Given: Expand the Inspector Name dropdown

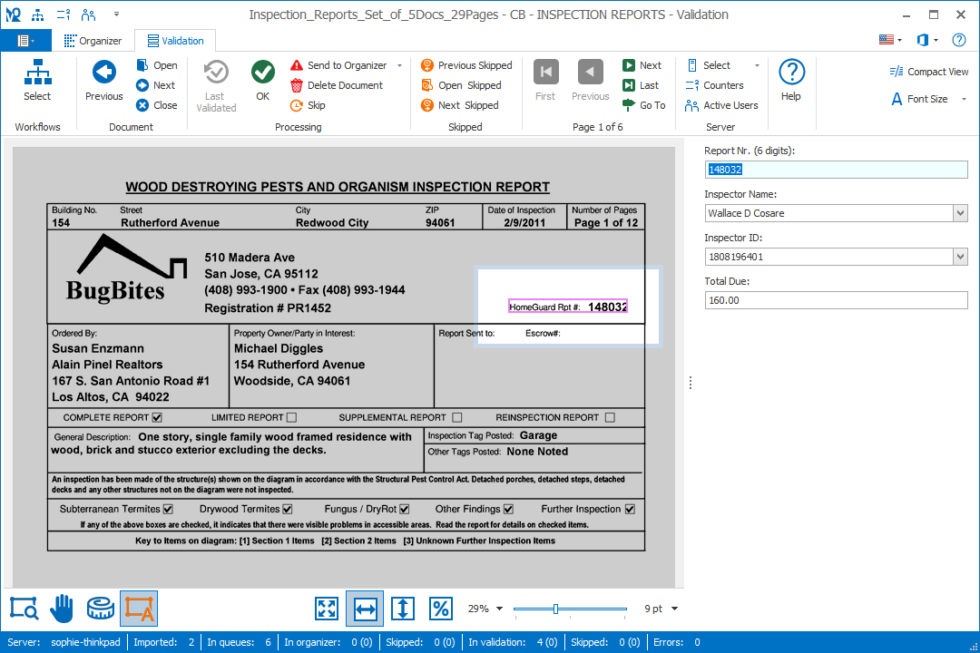Looking at the screenshot, I should 960,213.
